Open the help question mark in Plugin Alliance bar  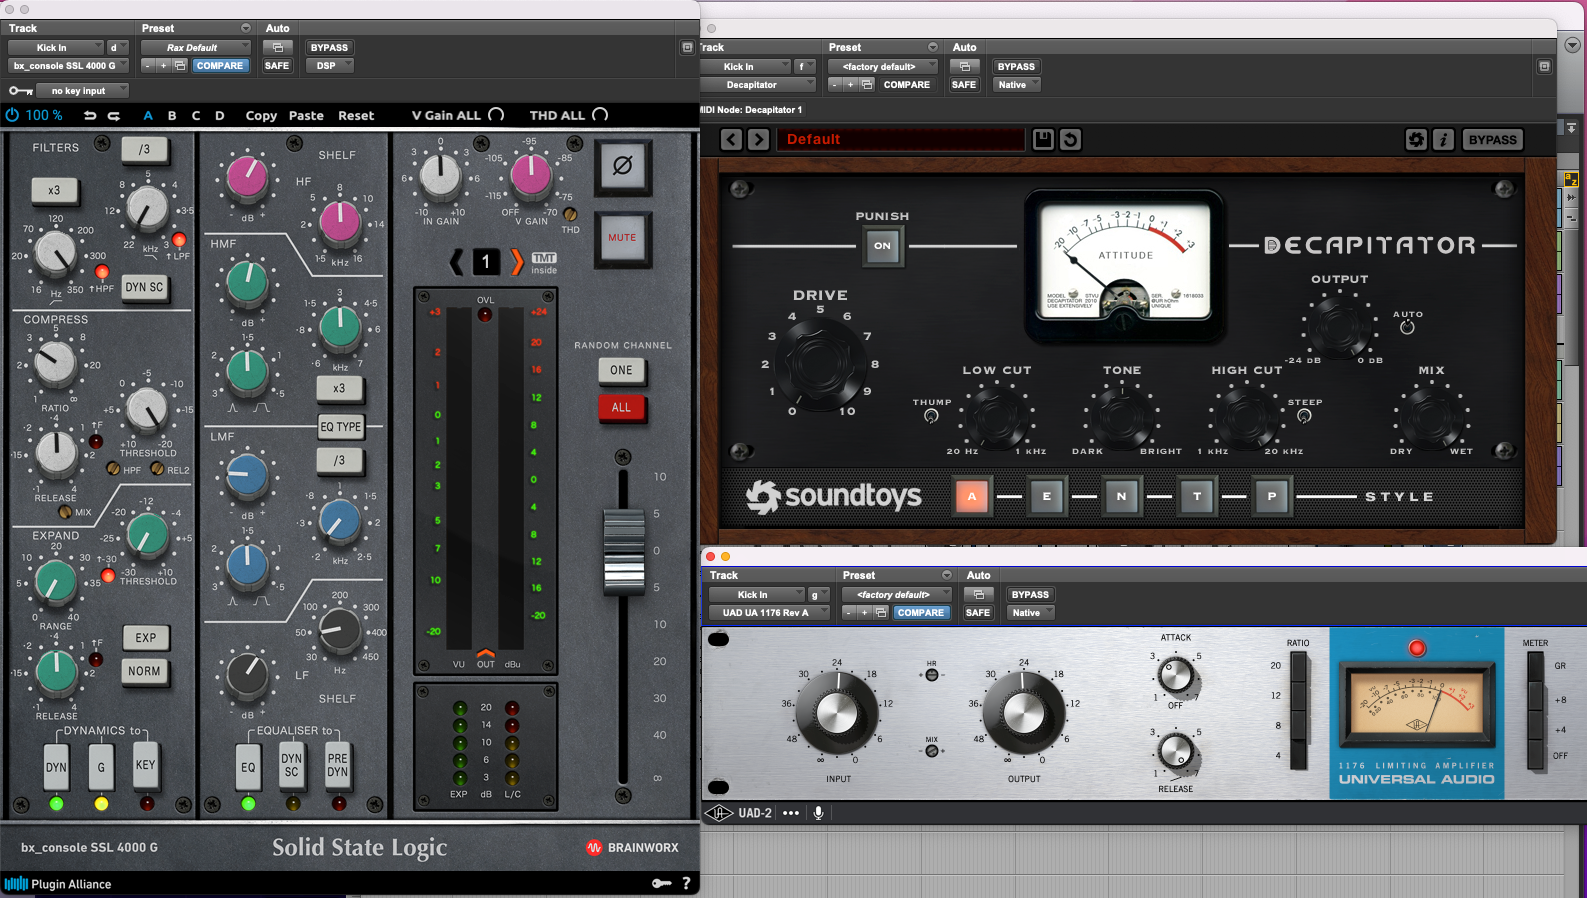click(686, 883)
